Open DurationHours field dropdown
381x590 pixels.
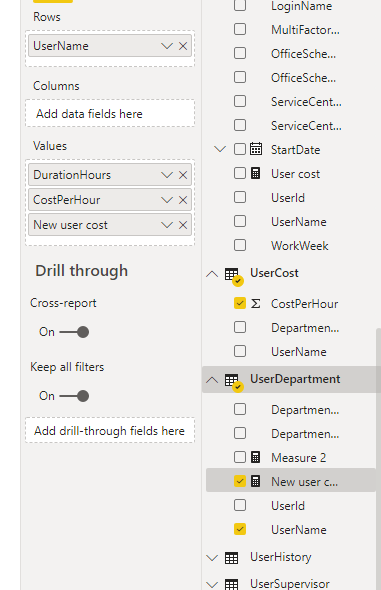[167, 175]
